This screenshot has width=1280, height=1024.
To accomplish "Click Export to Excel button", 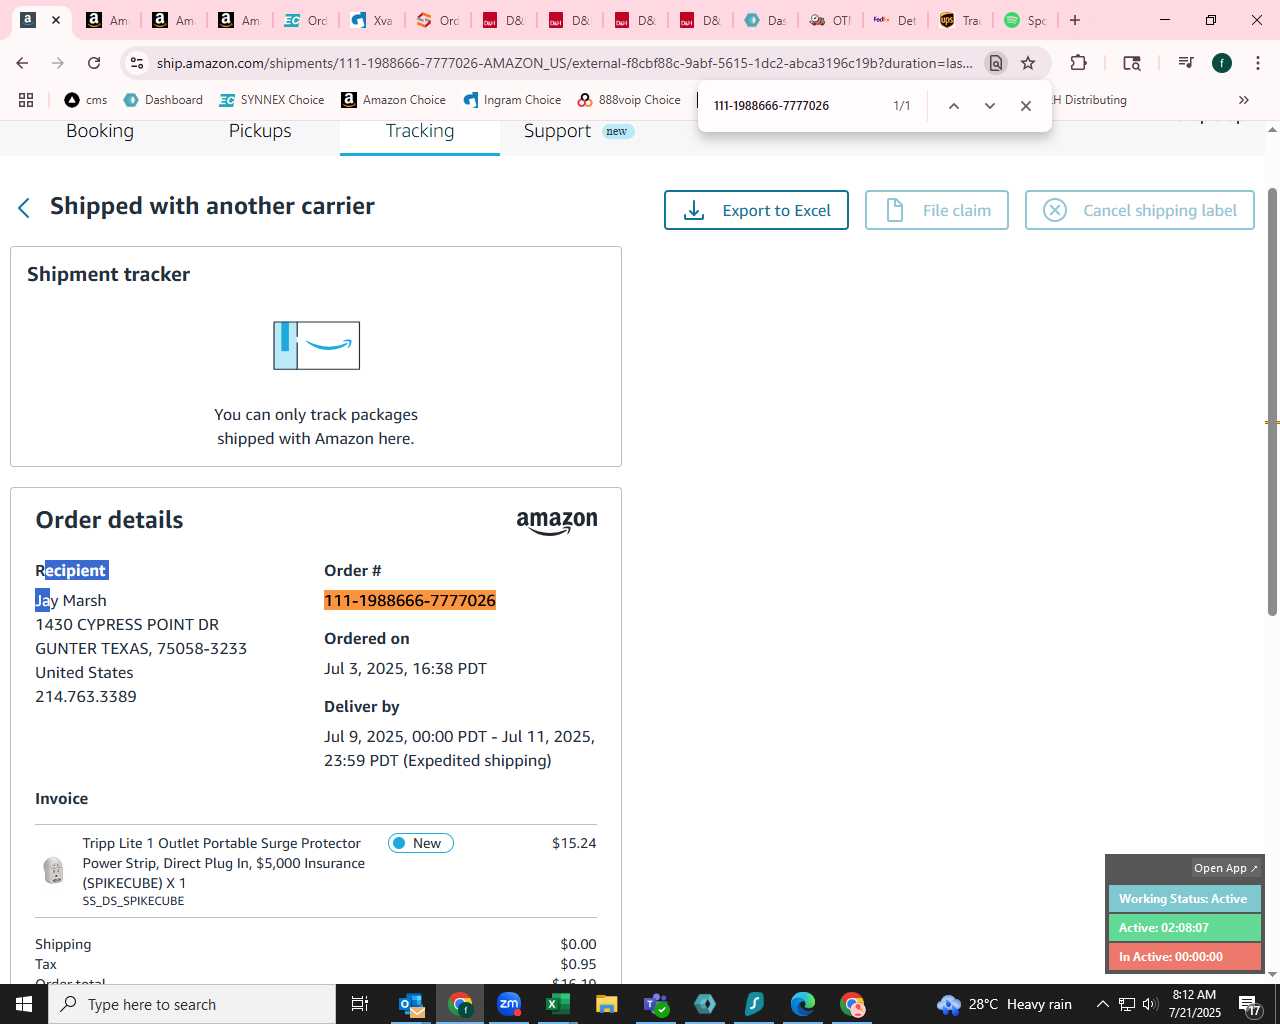I will click(x=756, y=210).
